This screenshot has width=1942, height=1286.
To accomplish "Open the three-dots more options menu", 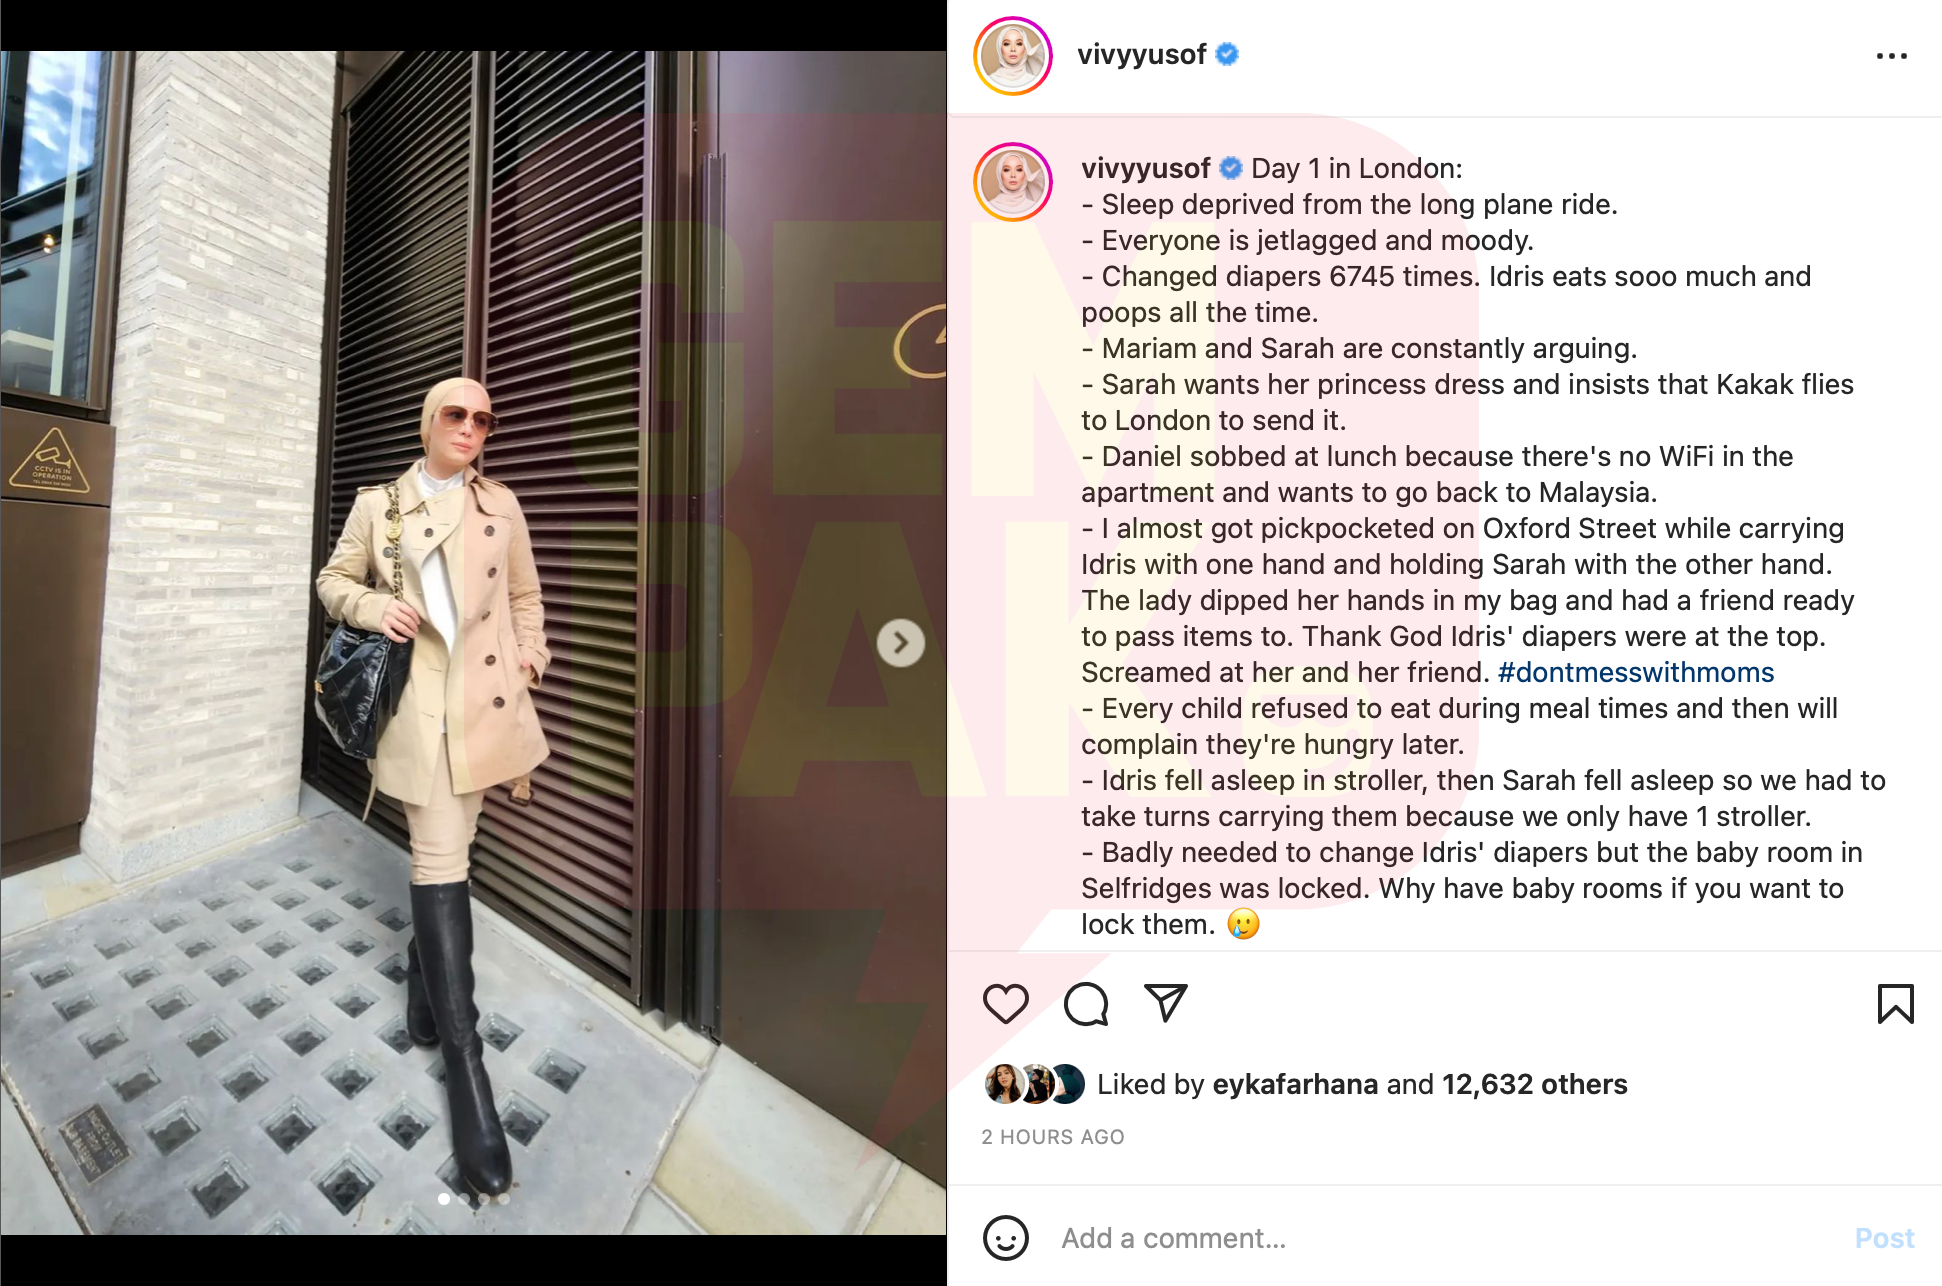I will 1891,56.
